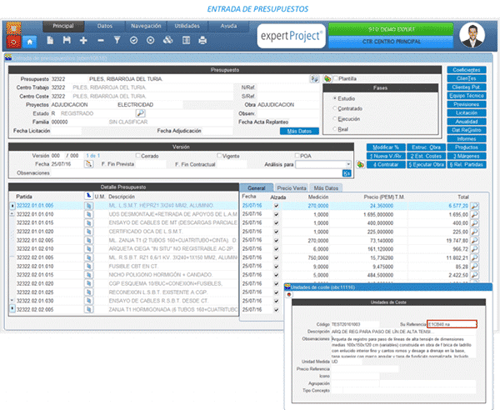Select the Real phase radio button

[x=335, y=129]
